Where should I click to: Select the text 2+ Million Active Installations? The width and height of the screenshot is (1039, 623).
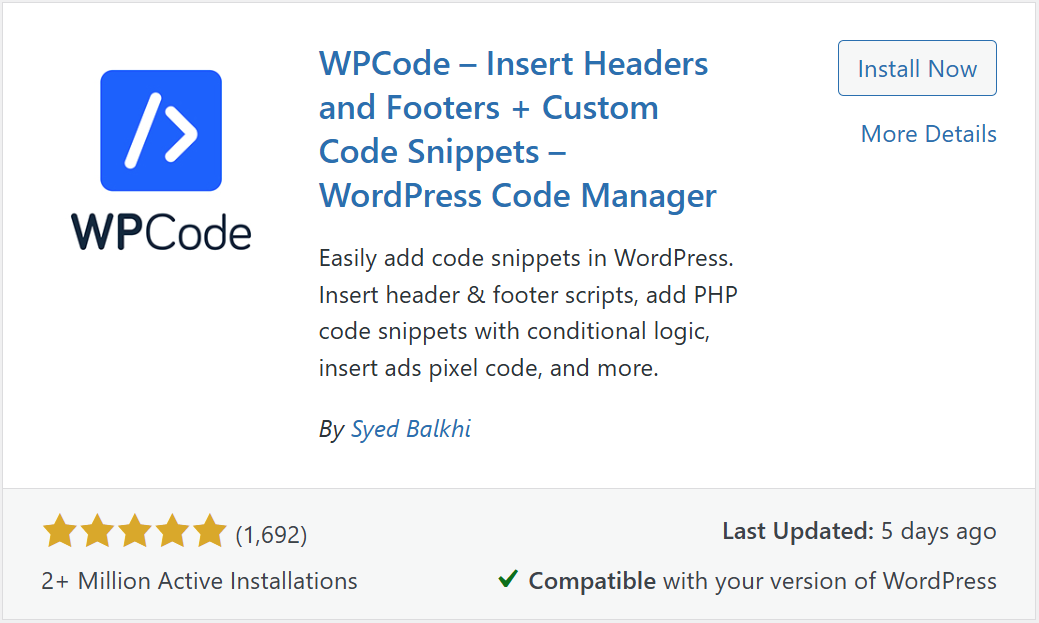click(x=199, y=581)
